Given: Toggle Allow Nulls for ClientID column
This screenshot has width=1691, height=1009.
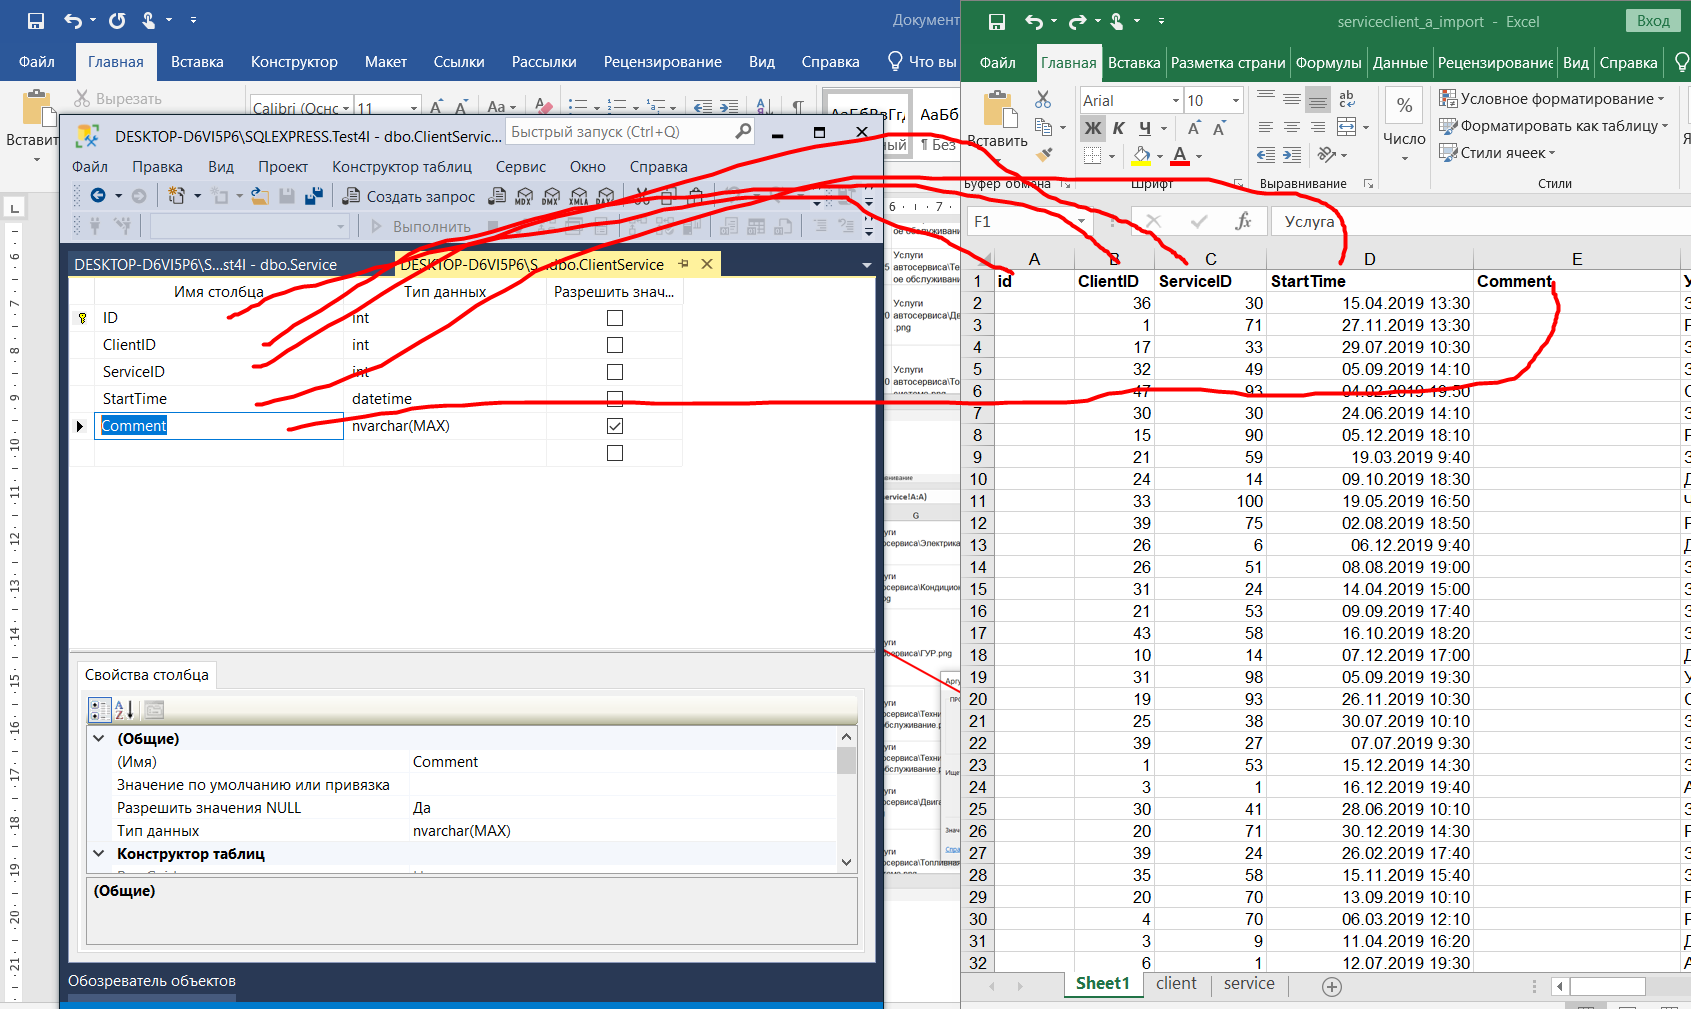Looking at the screenshot, I should [615, 345].
